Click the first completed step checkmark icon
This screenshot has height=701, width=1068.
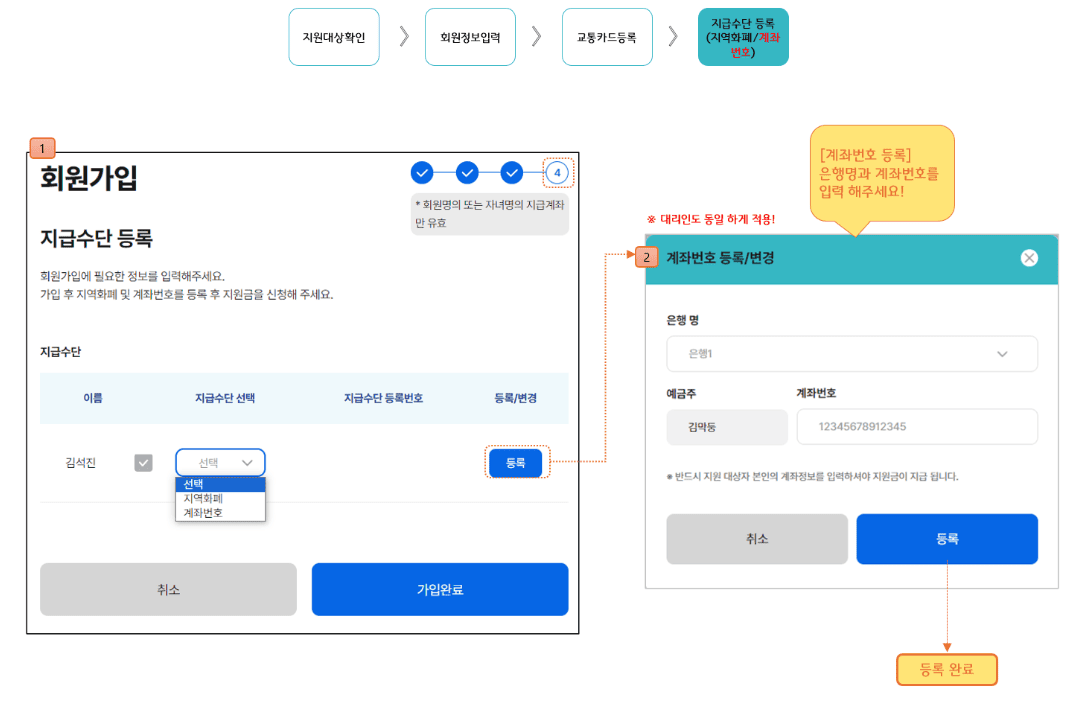(x=422, y=172)
